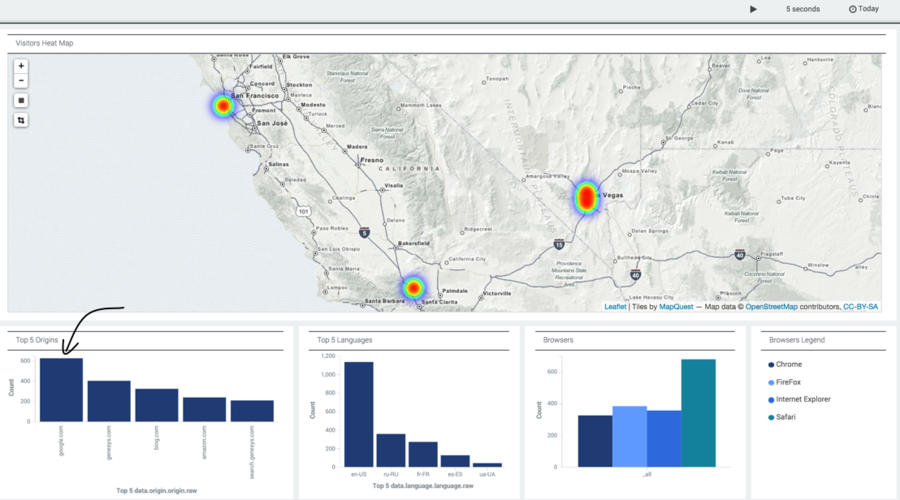Image resolution: width=900 pixels, height=500 pixels.
Task: Zoom in on the heat map
Action: (x=21, y=66)
